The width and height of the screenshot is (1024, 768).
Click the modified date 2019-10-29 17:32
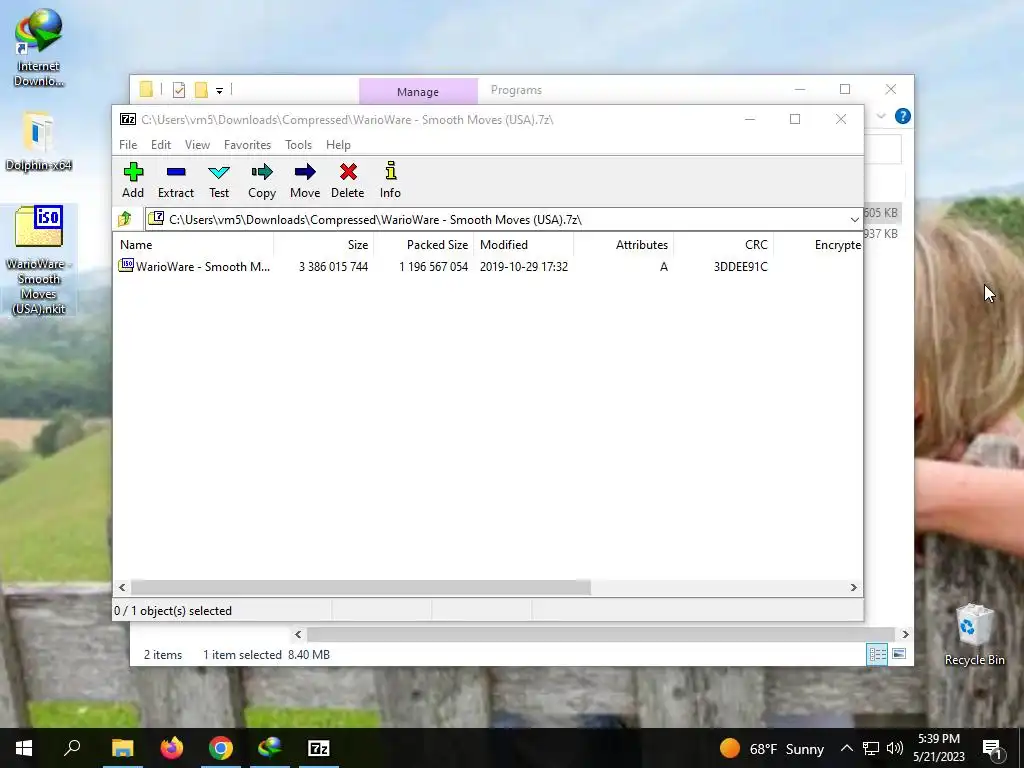click(524, 266)
